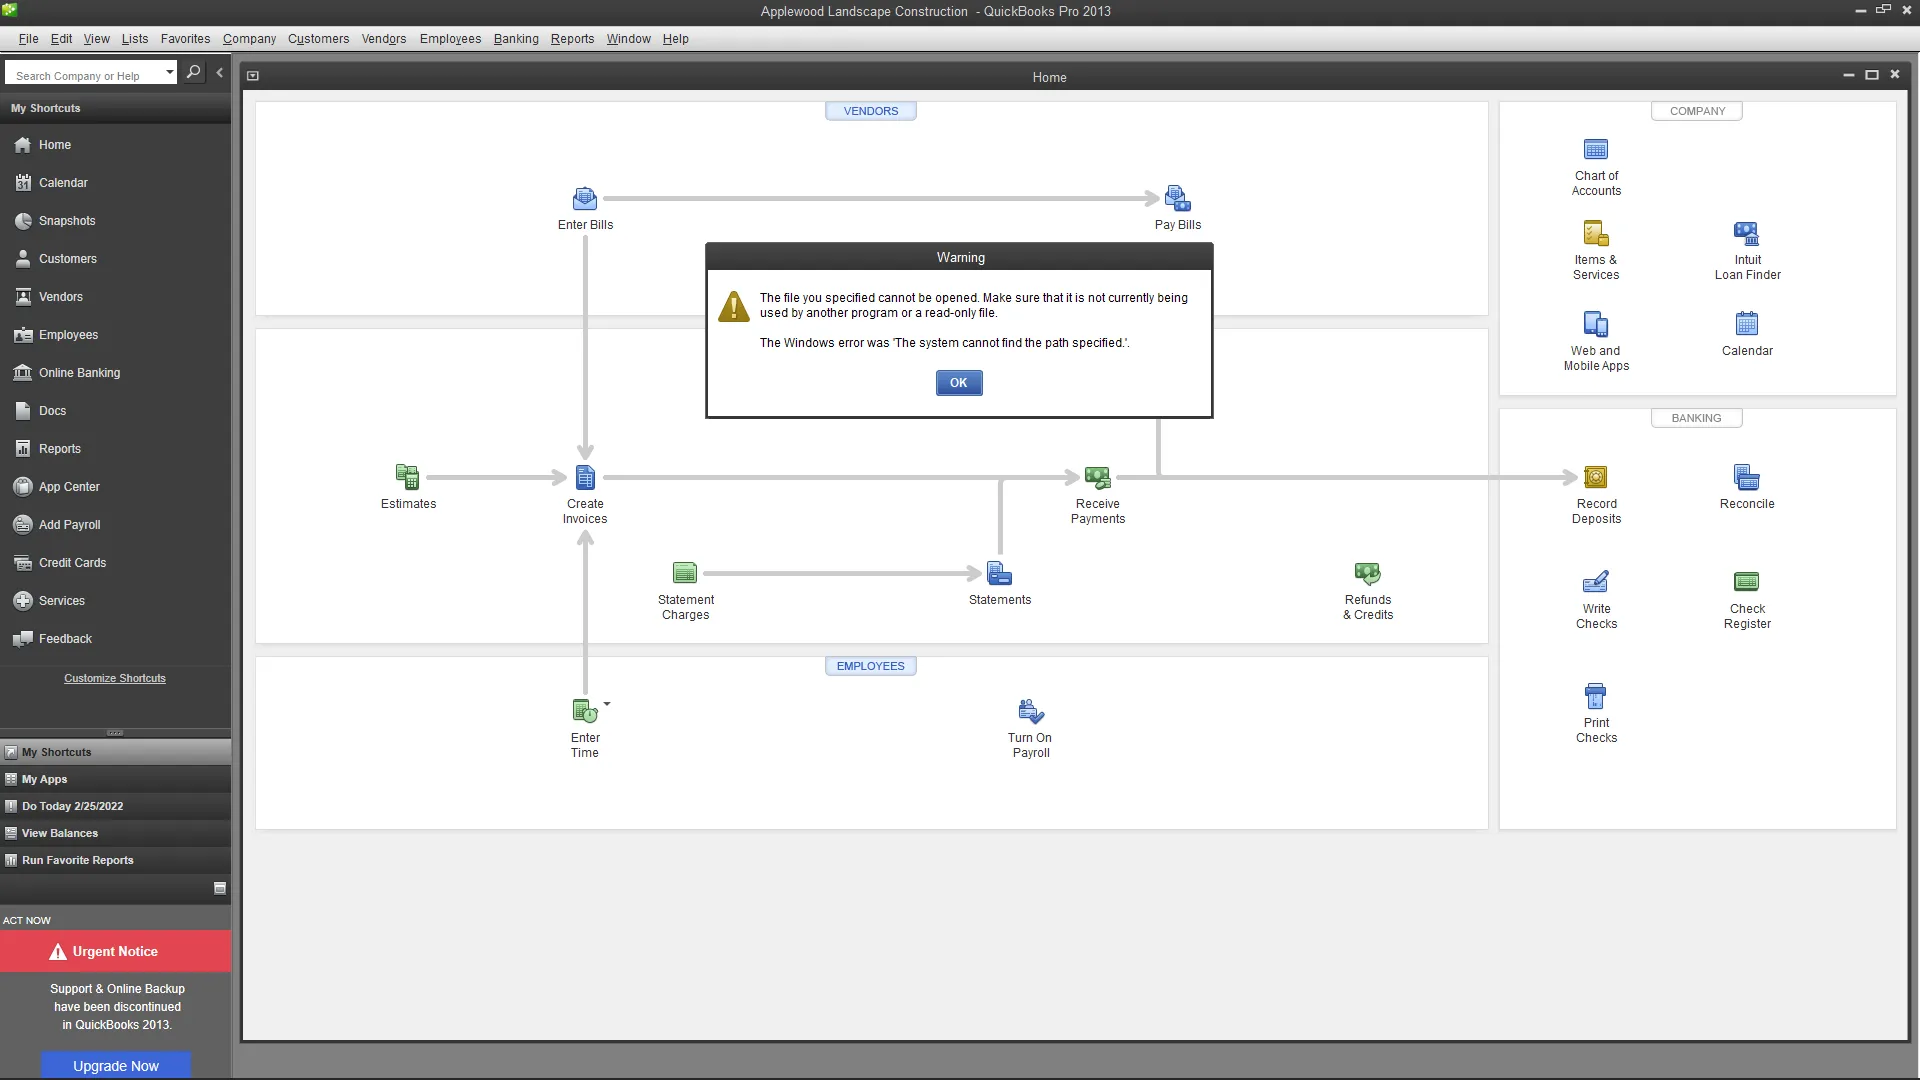Image resolution: width=1920 pixels, height=1080 pixels.
Task: Click Turn On Payroll icon
Action: (1030, 712)
